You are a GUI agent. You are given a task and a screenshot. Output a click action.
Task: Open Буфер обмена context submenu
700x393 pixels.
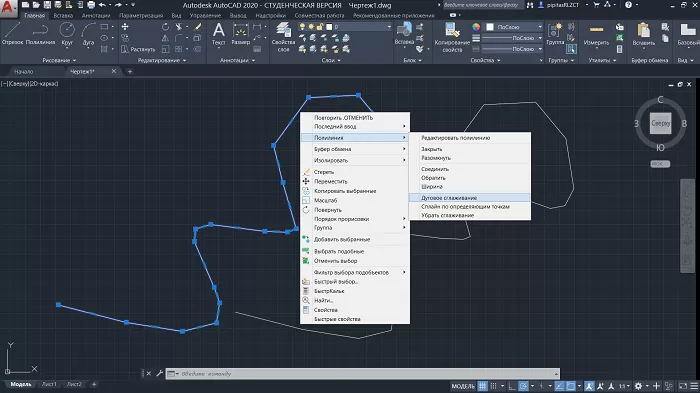coord(355,149)
